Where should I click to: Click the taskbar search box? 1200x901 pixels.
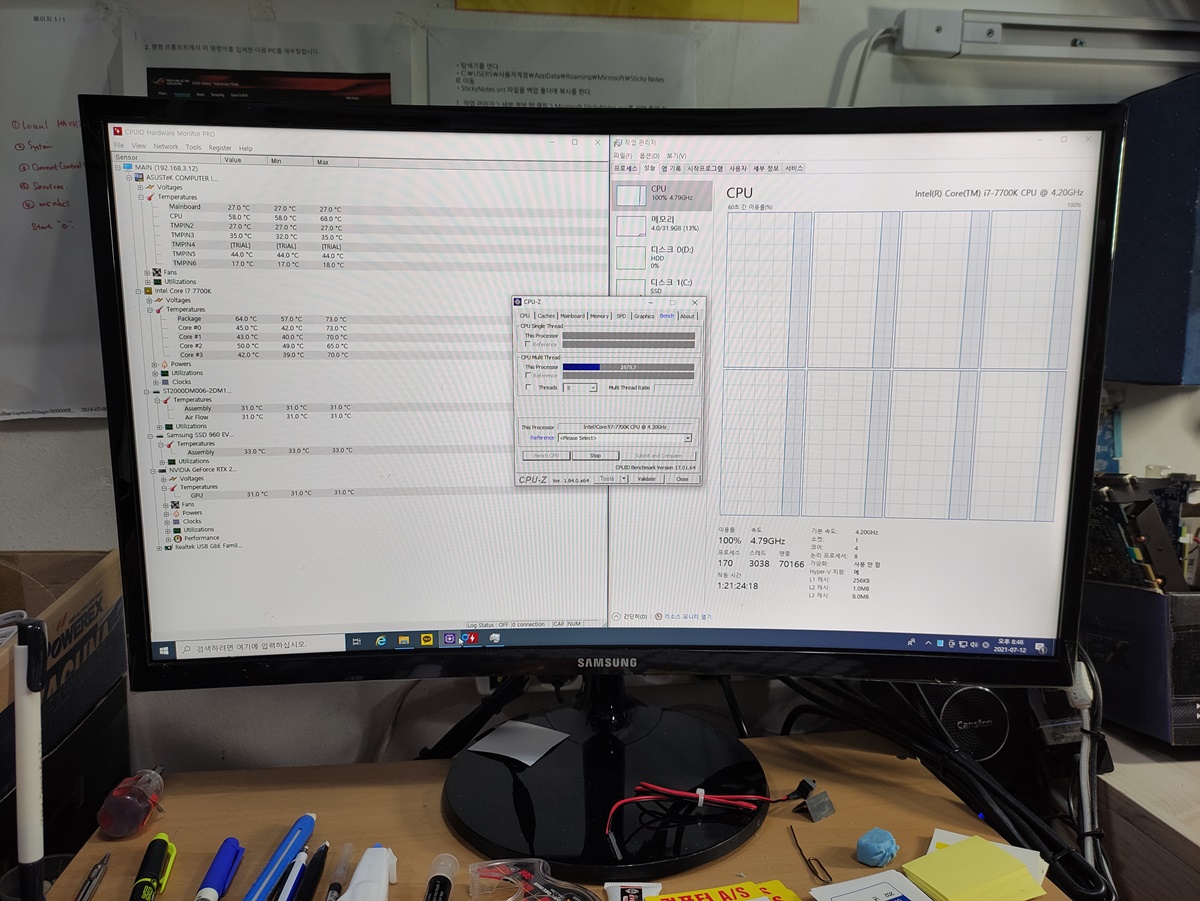pos(259,644)
